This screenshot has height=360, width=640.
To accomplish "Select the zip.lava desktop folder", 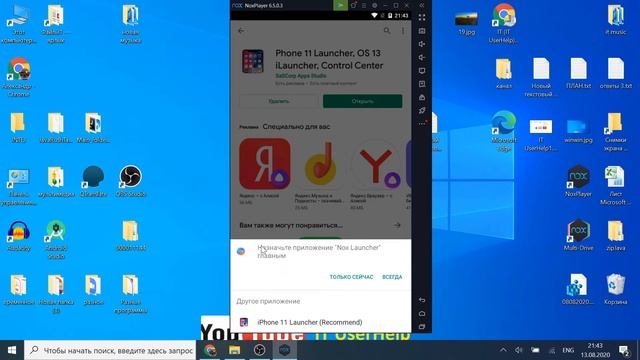I will pos(616,235).
